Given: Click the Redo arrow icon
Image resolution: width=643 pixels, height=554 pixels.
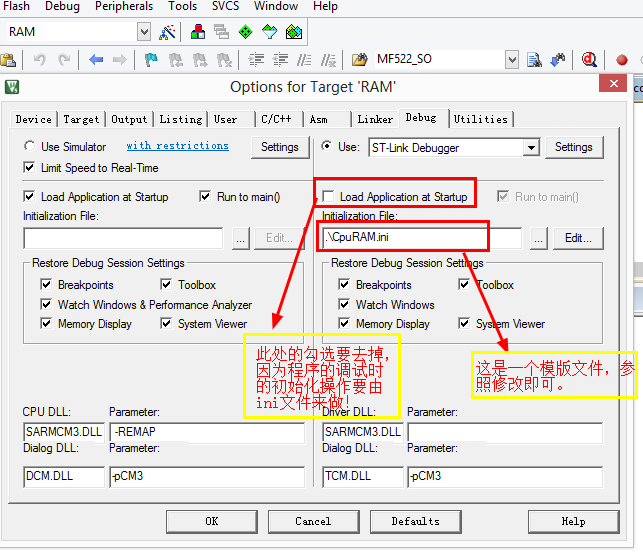Looking at the screenshot, I should click(64, 60).
